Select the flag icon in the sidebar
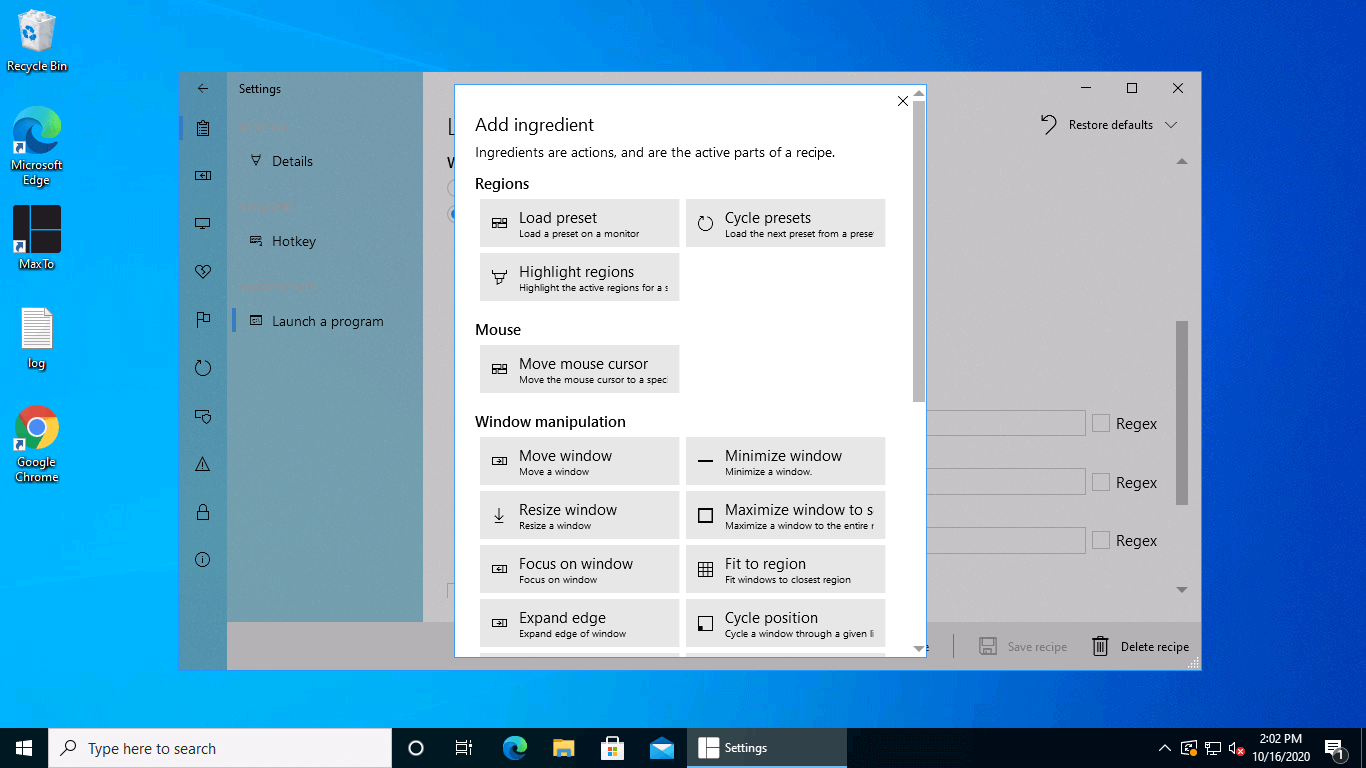The width and height of the screenshot is (1366, 768). [203, 320]
